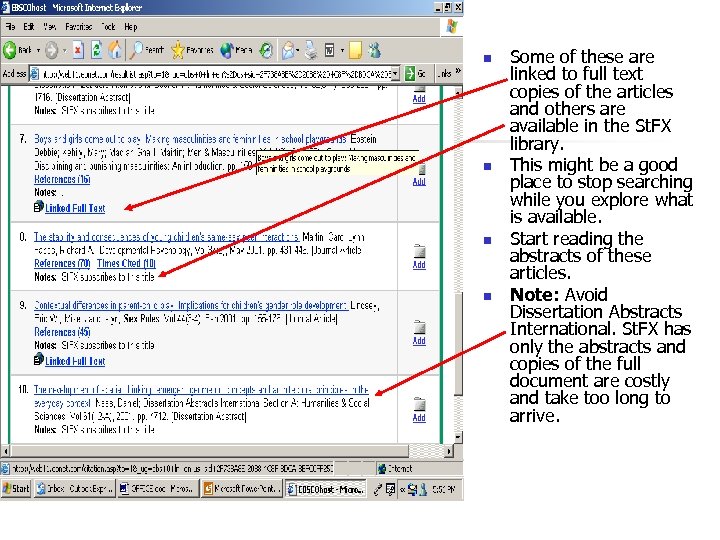The width and height of the screenshot is (720, 540).
Task: Click the horizontal scrollbar right arrow
Action: [449, 451]
